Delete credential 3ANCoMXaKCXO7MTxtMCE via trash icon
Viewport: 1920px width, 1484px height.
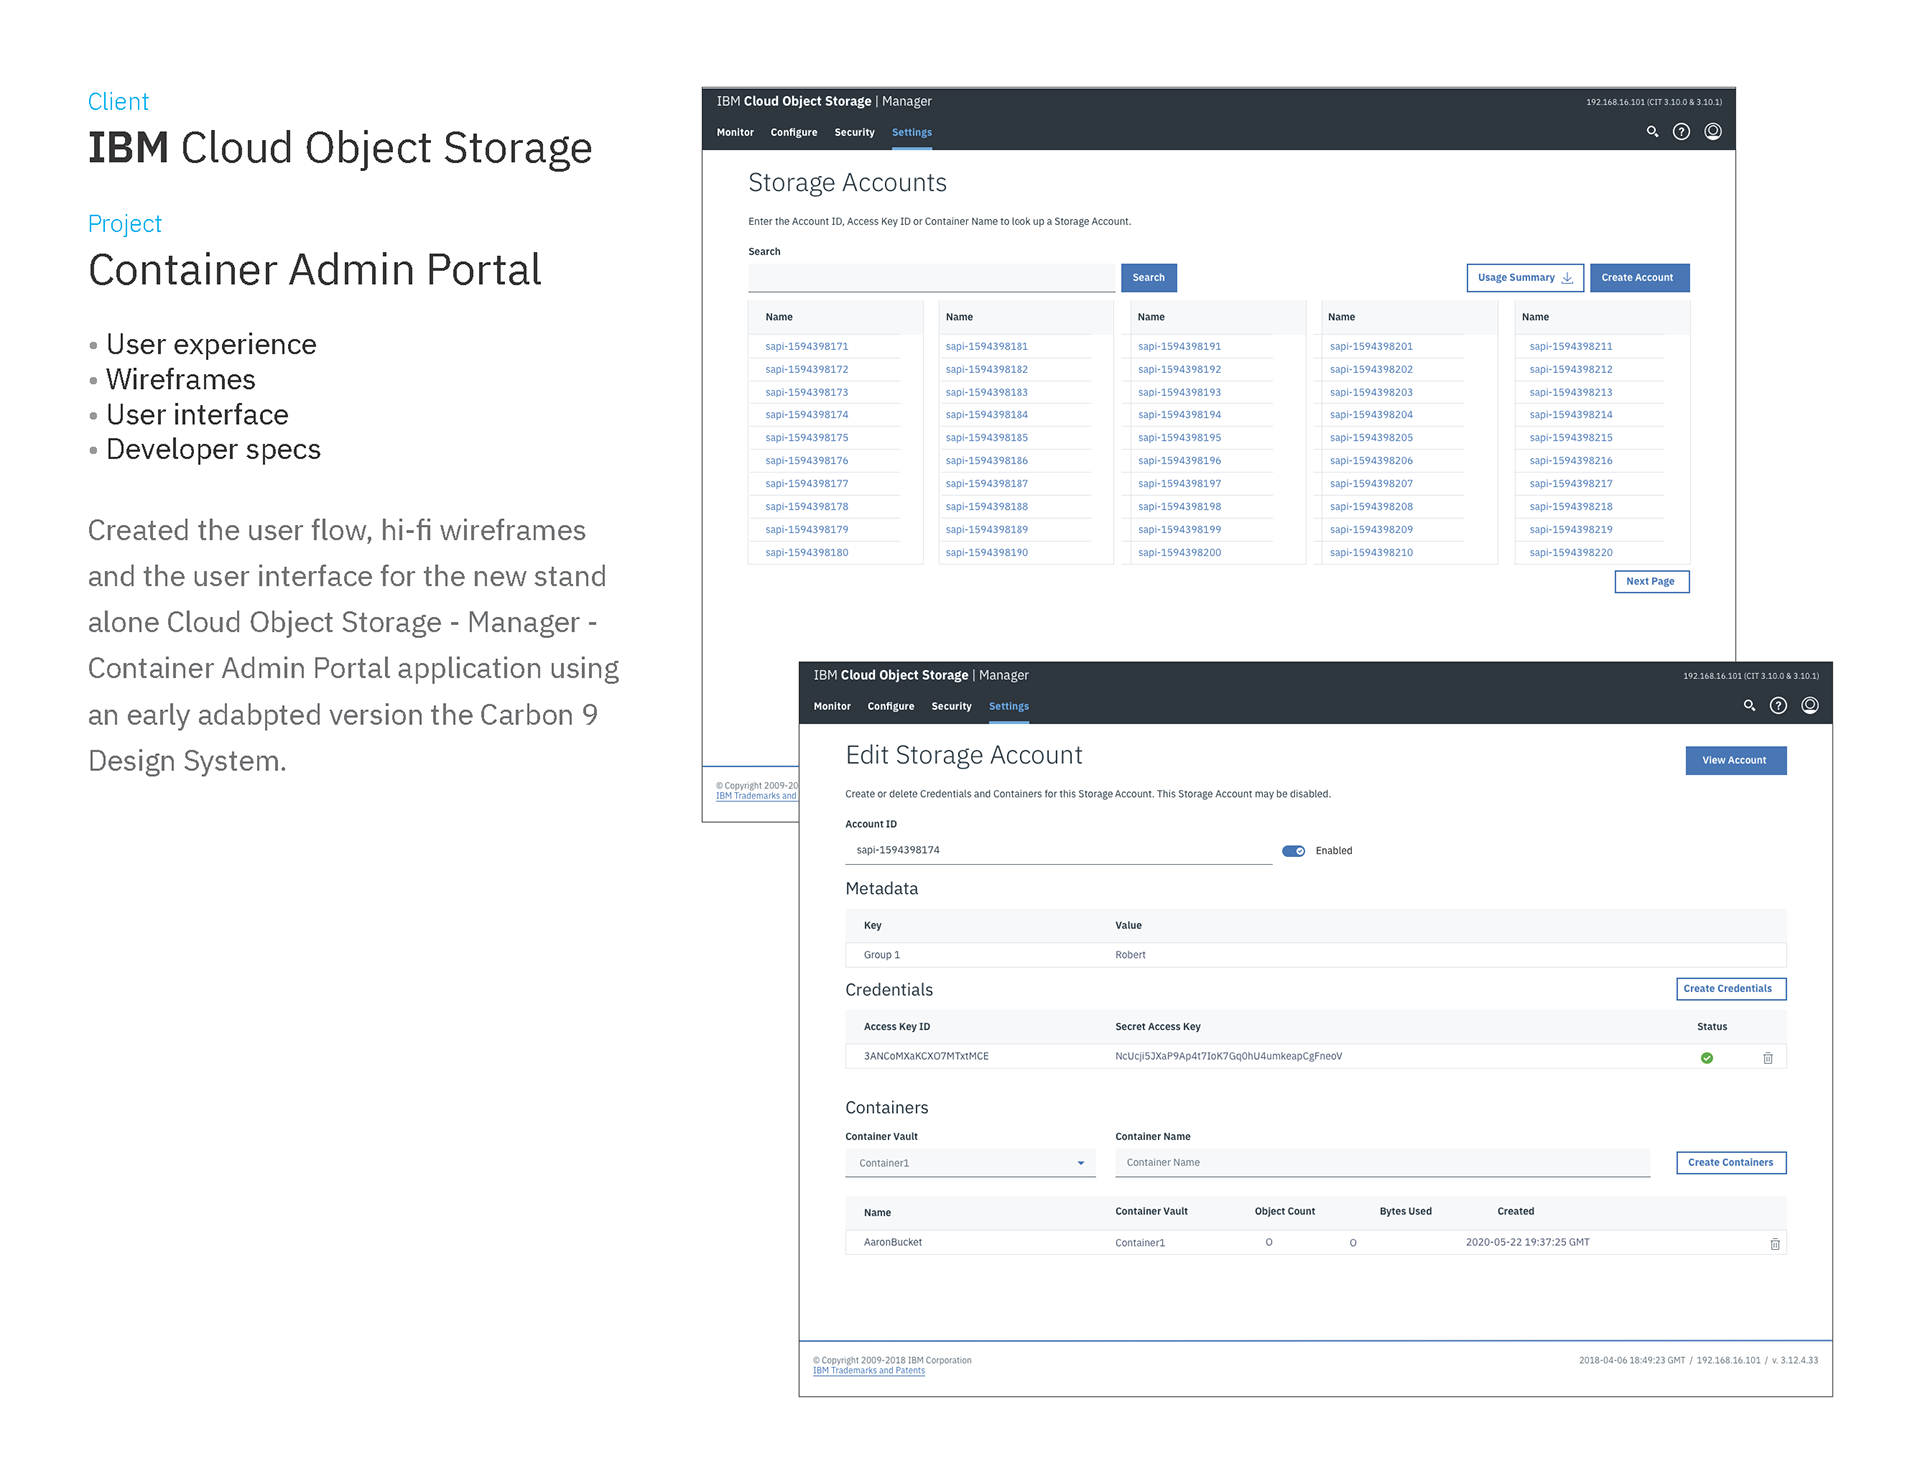(1768, 1058)
